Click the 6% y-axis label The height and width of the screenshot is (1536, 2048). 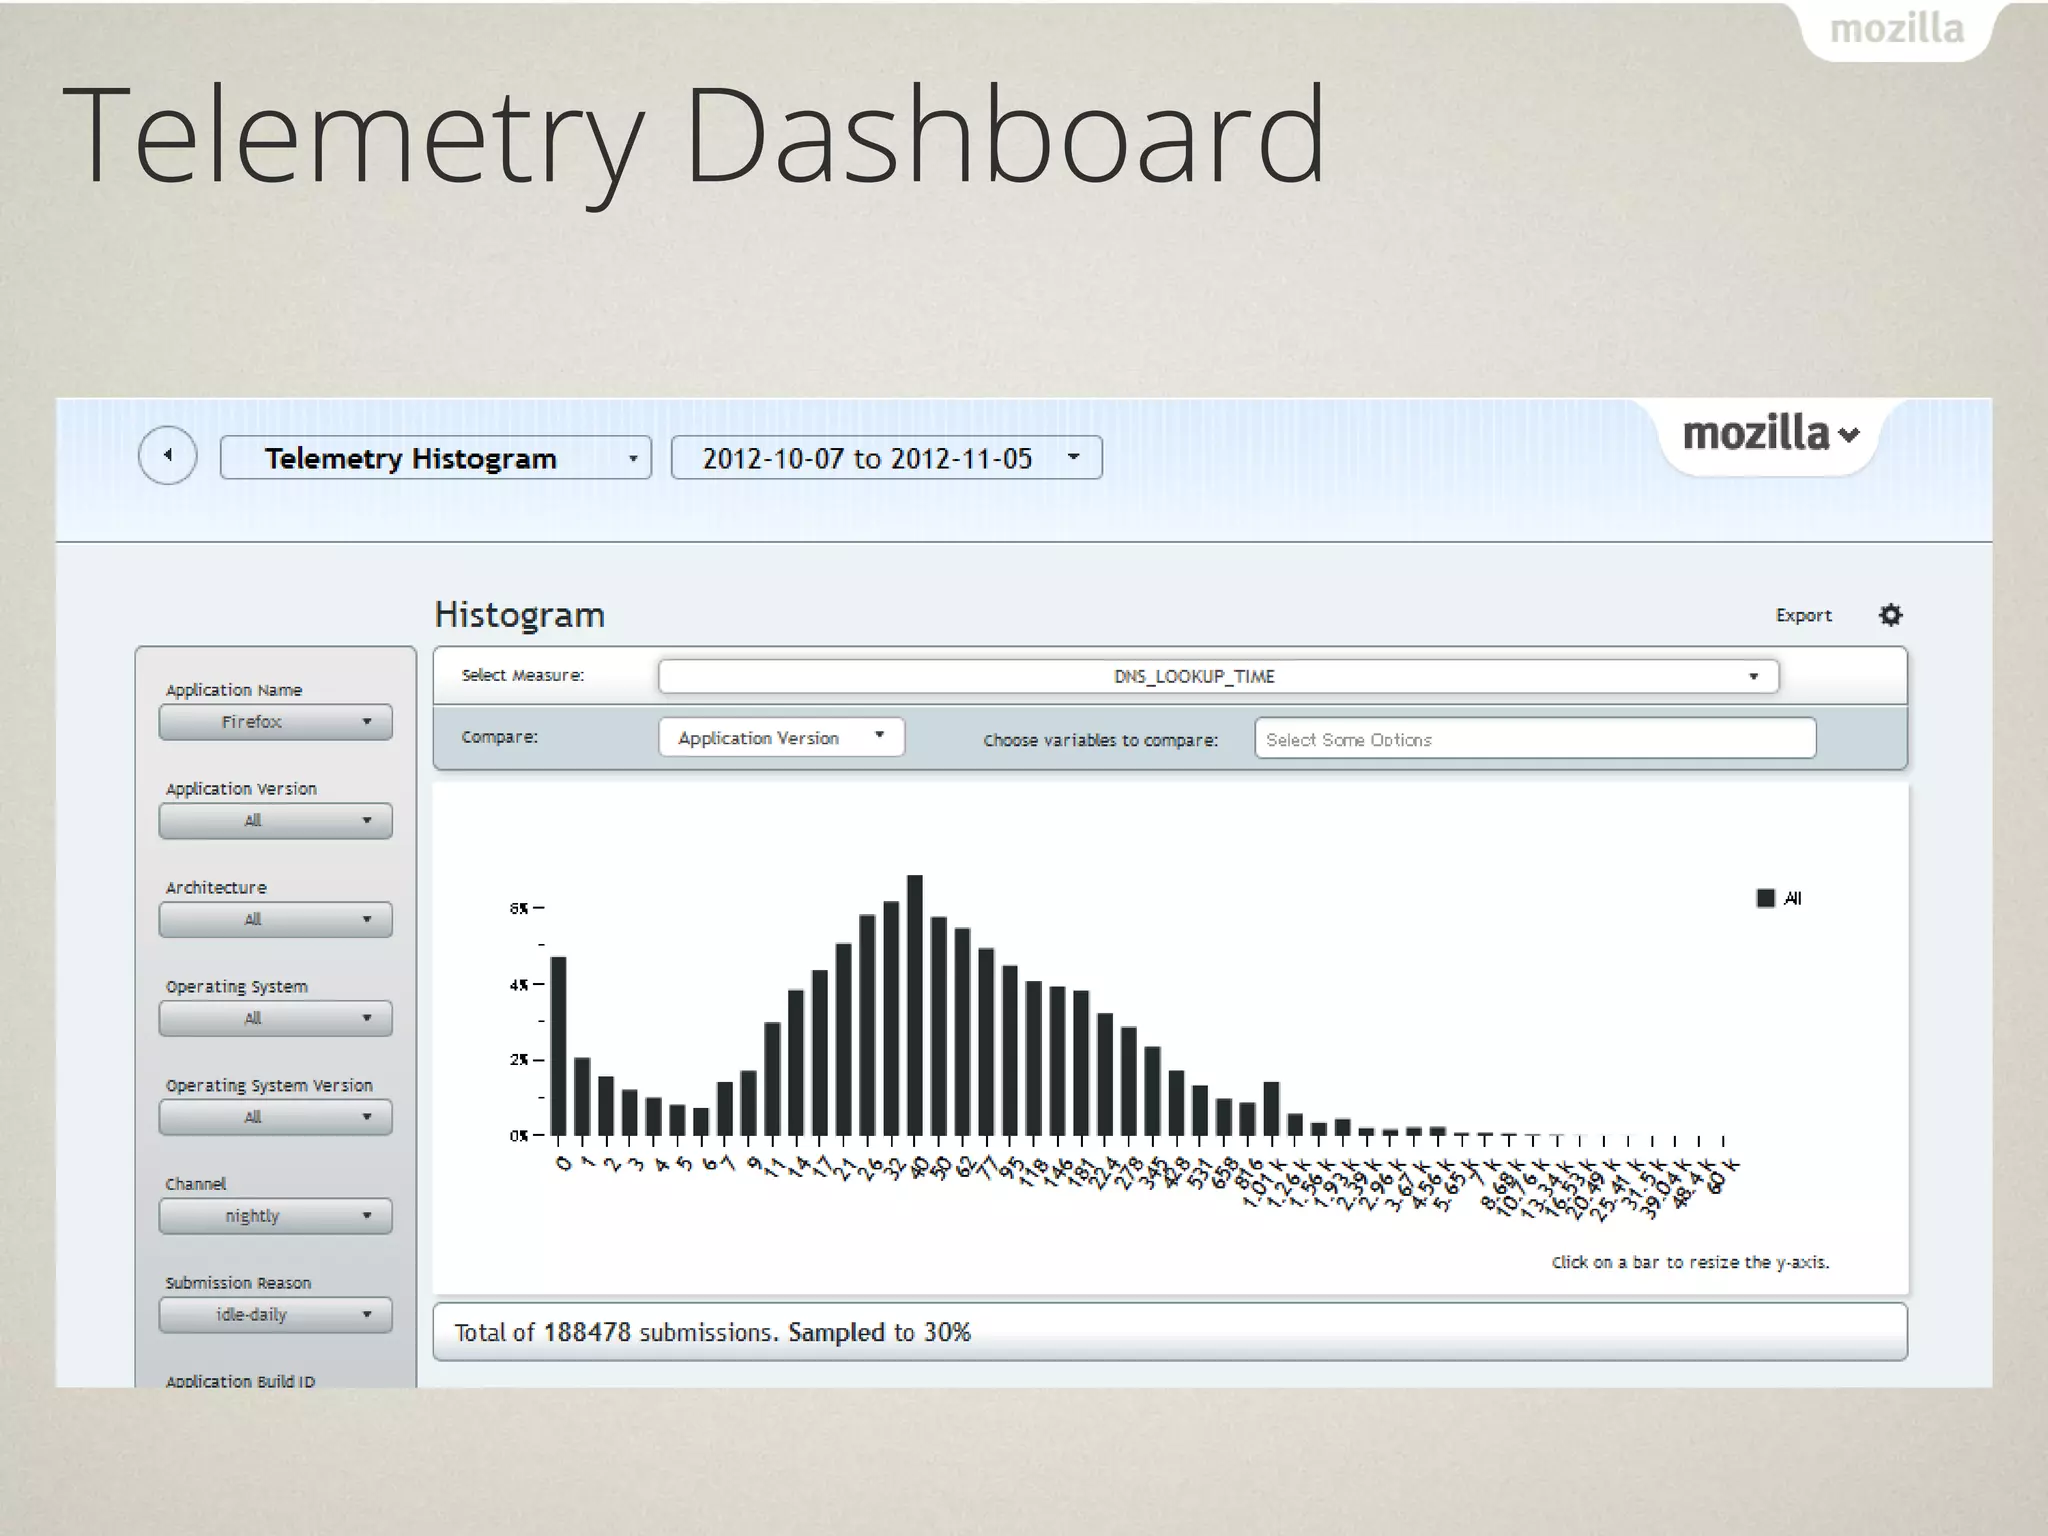pos(518,908)
